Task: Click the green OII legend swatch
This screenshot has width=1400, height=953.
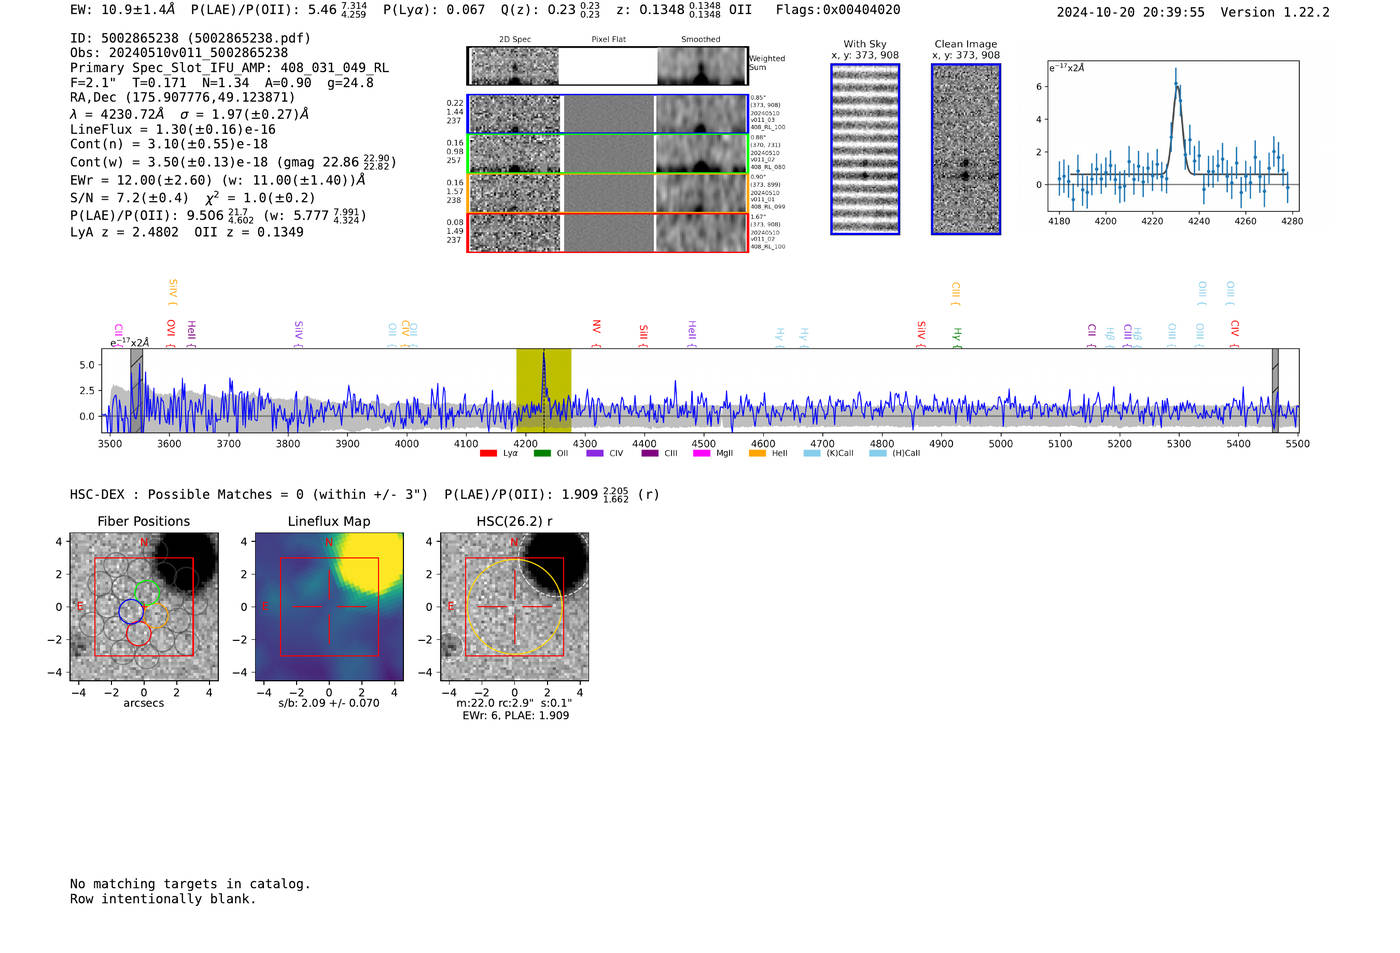Action: (542, 454)
